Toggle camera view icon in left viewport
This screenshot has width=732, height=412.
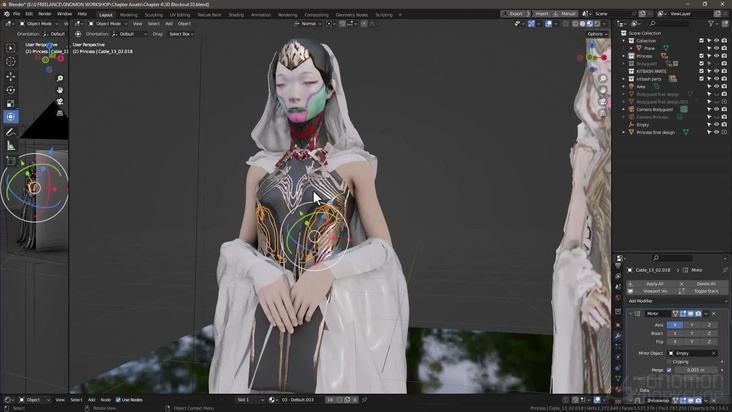click(x=60, y=101)
